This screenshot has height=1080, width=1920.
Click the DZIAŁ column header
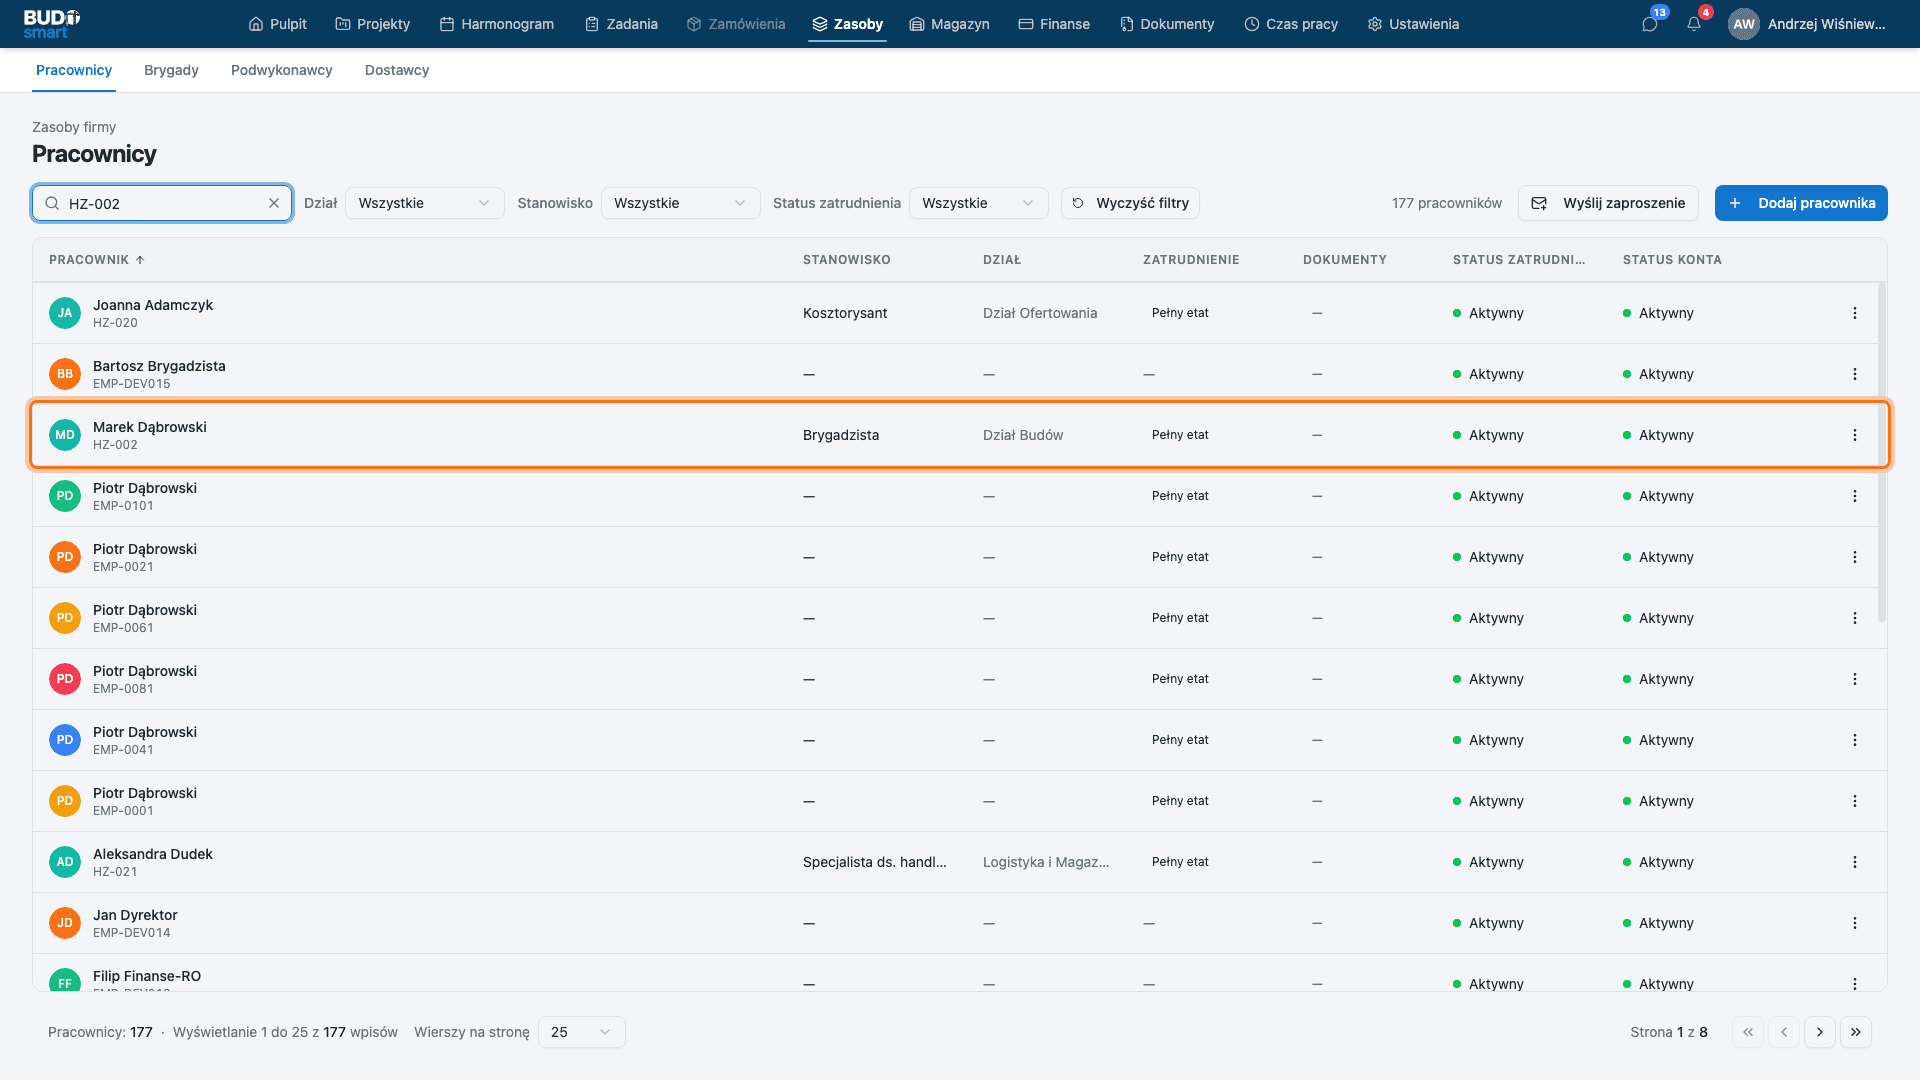coord(1002,260)
